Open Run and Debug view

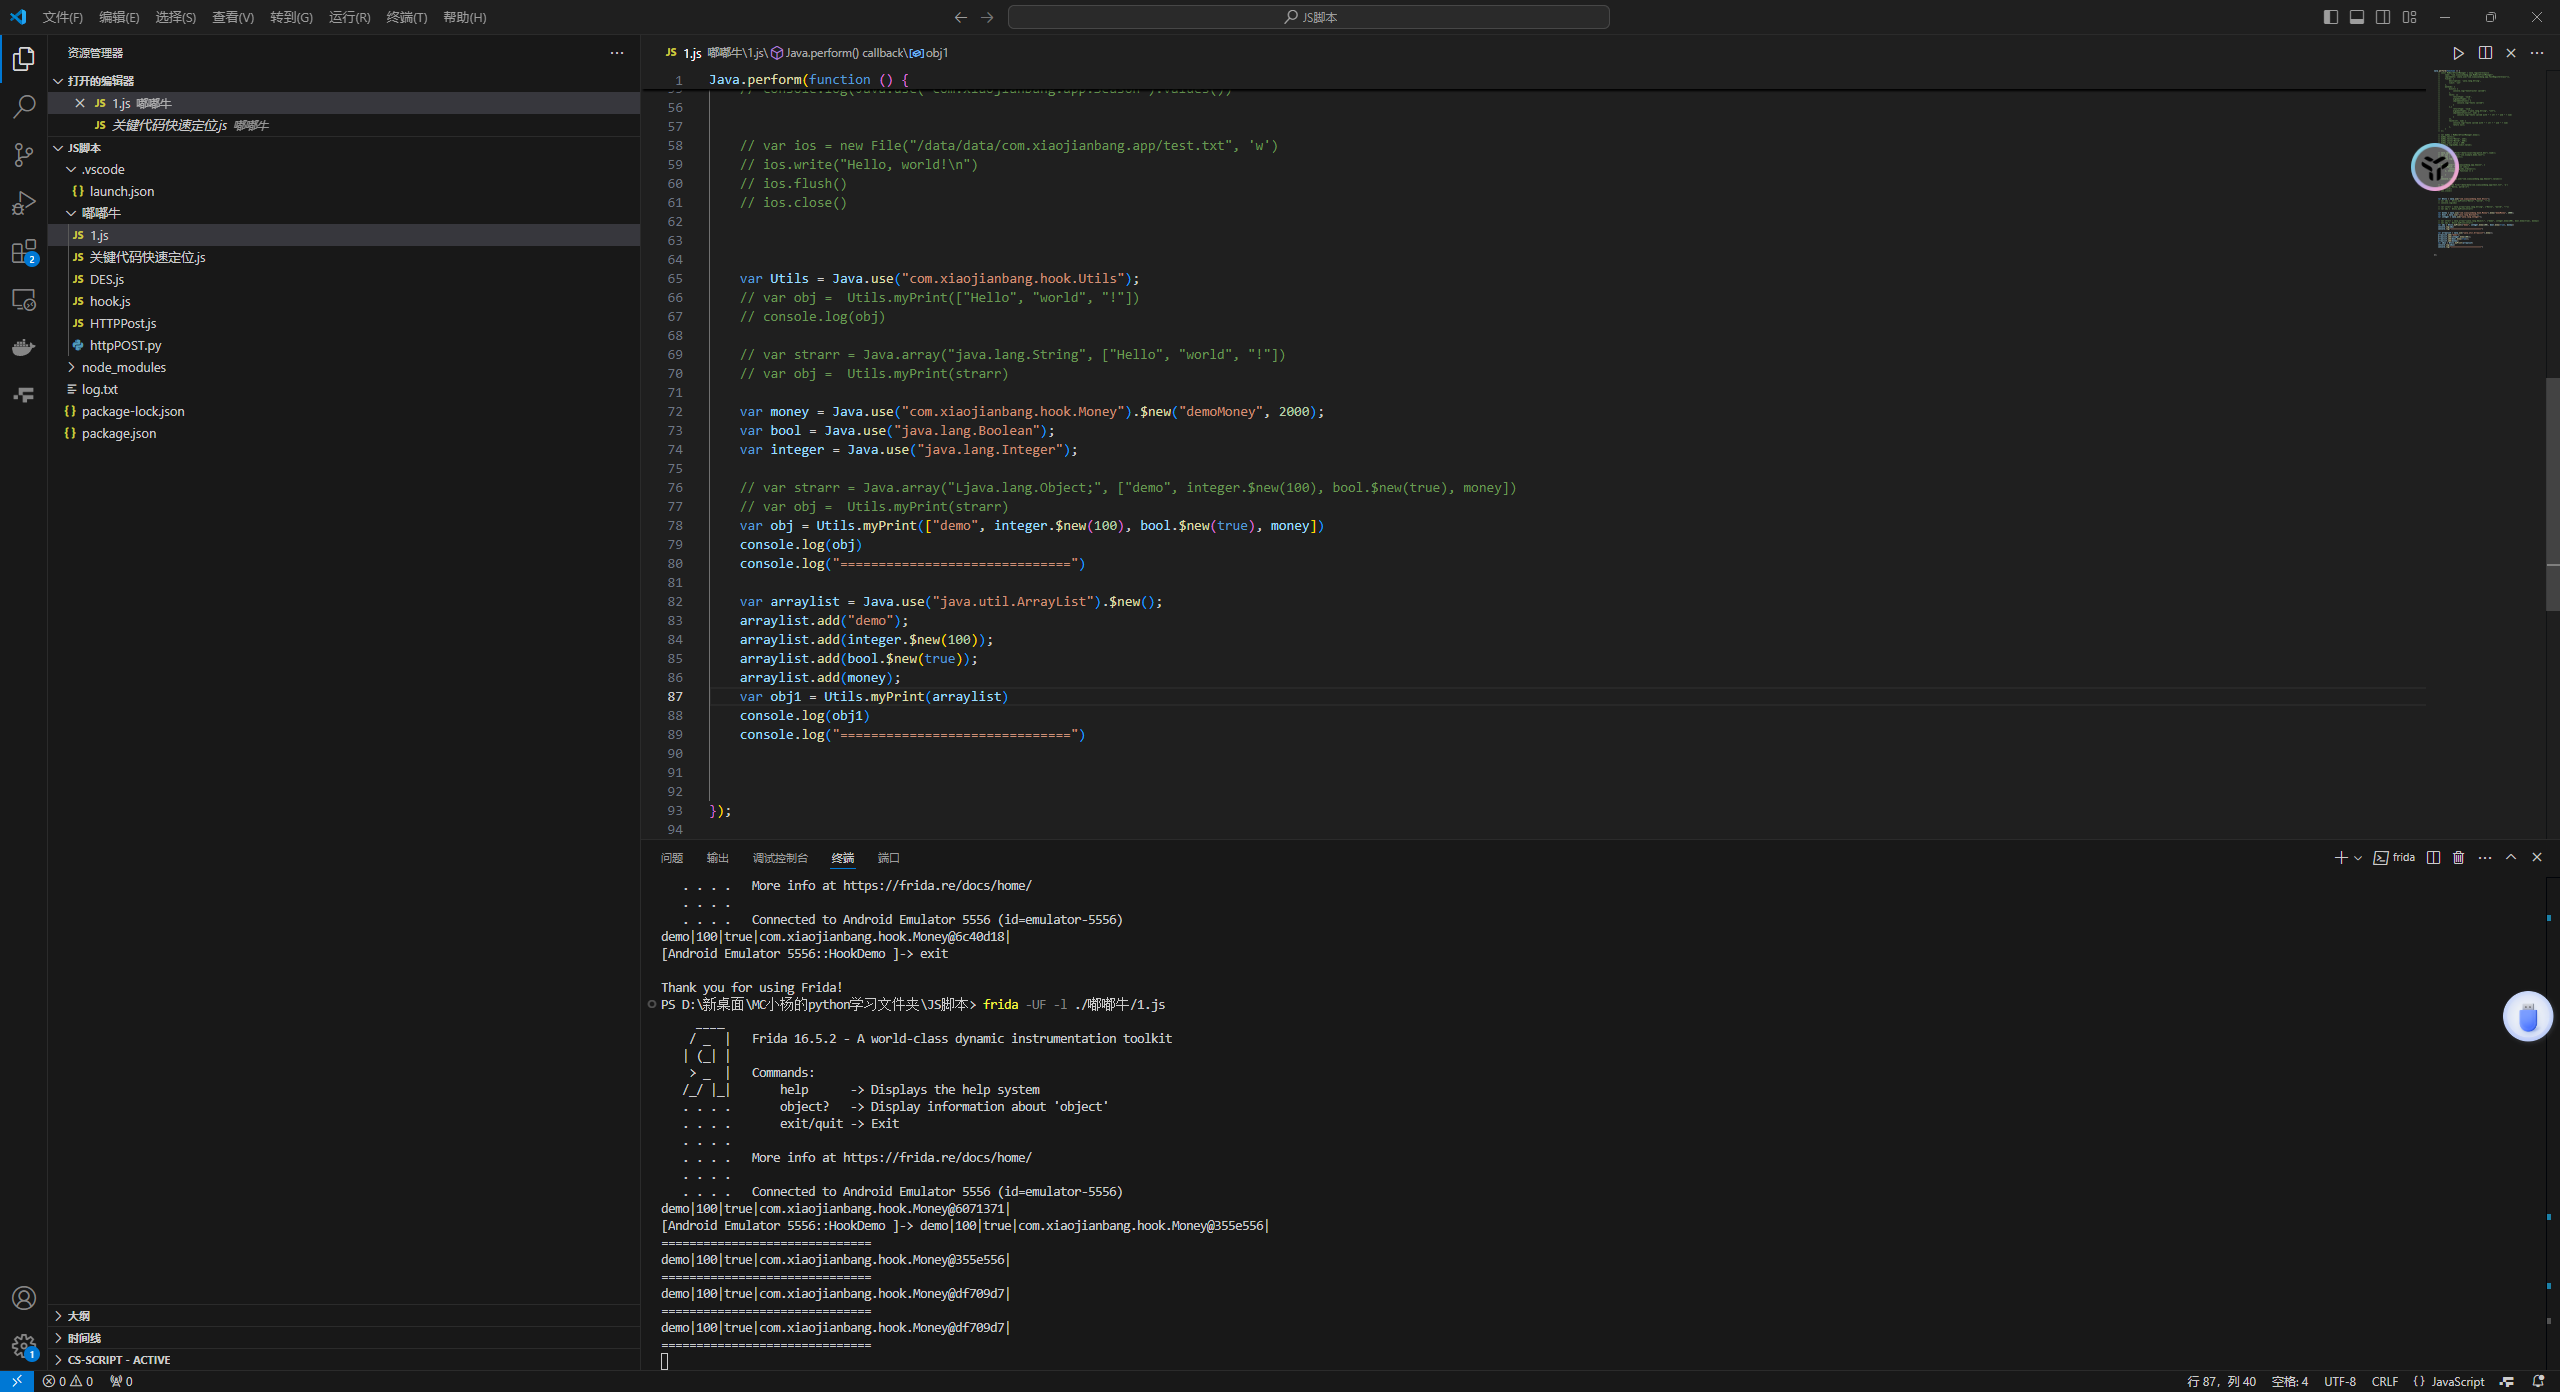[x=24, y=203]
